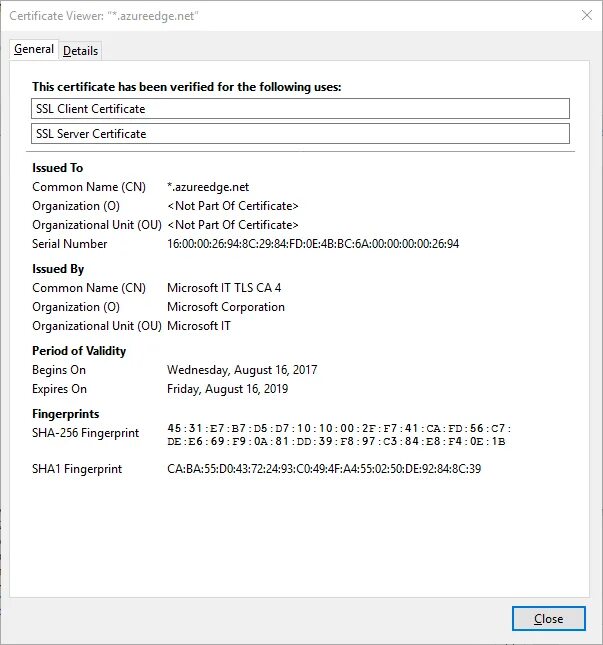Click the Issued To heading

(x=58, y=168)
